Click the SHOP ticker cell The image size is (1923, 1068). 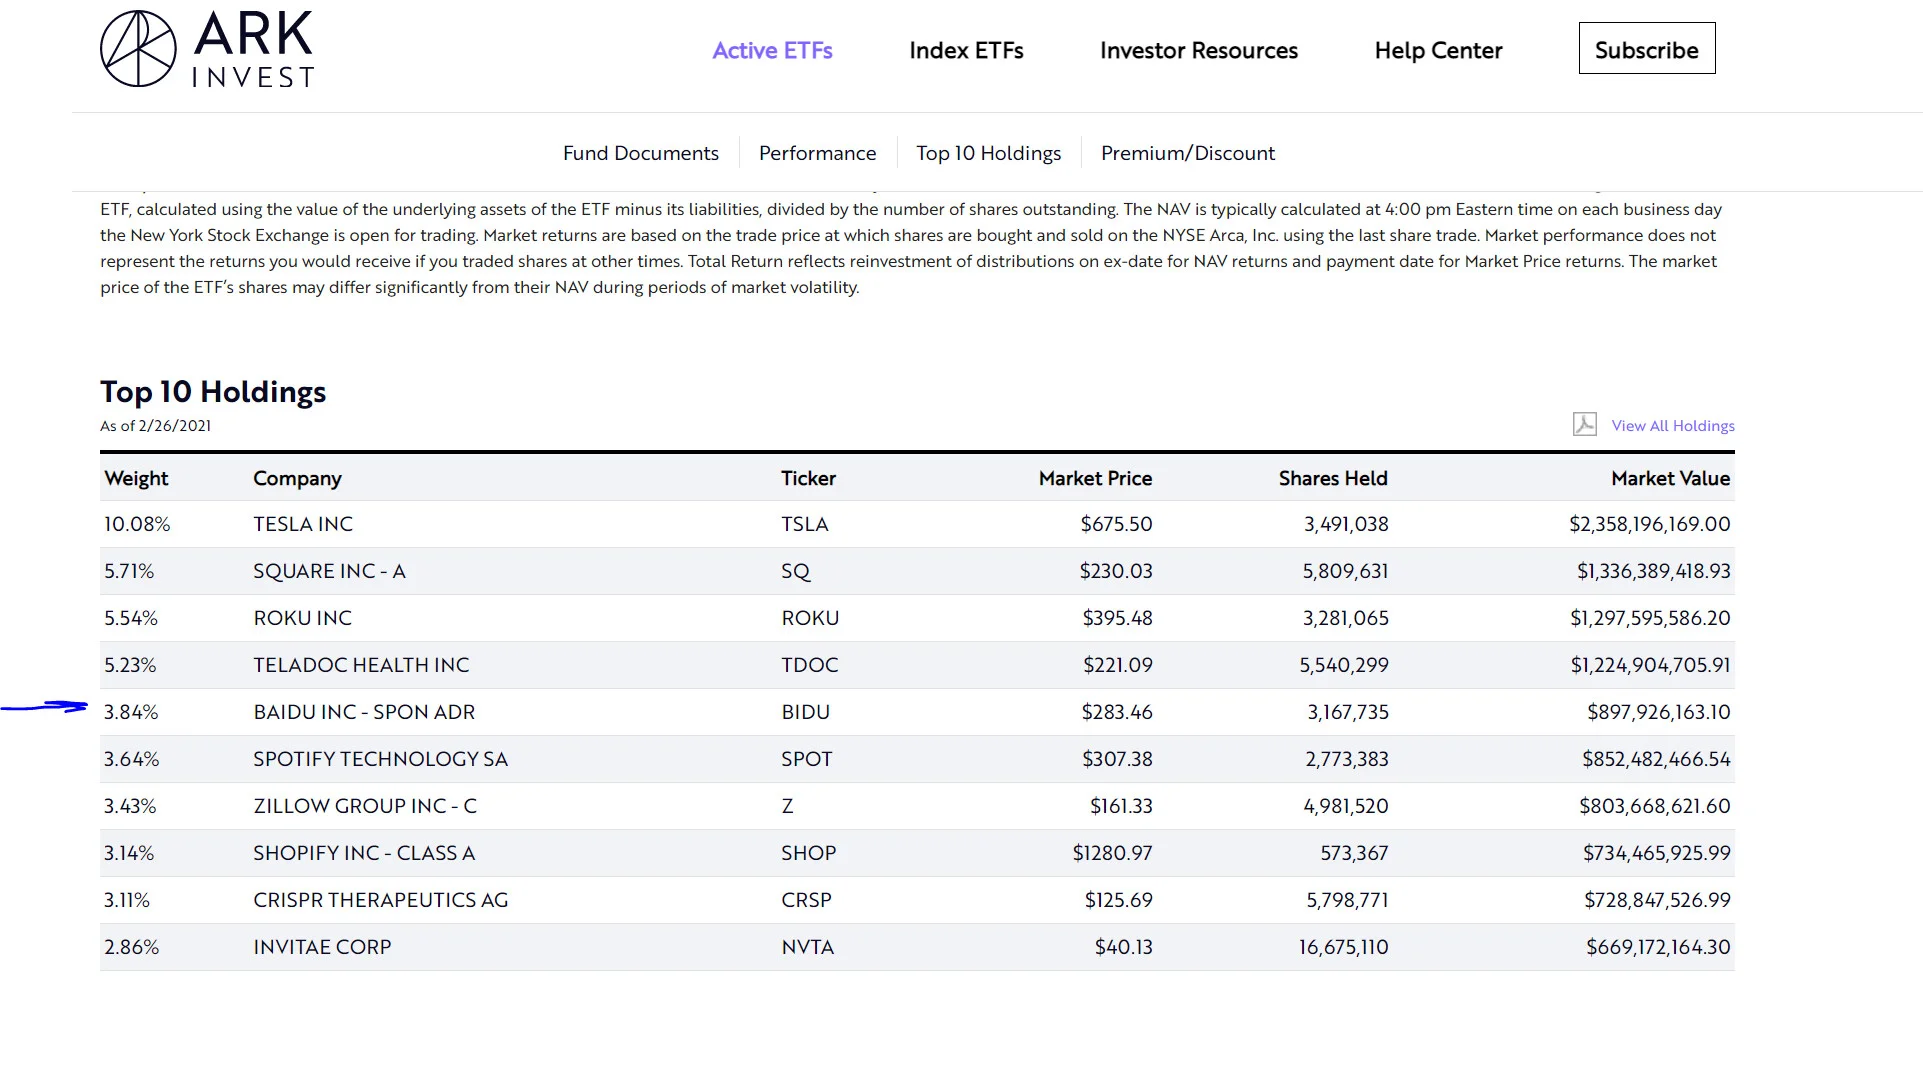click(809, 853)
